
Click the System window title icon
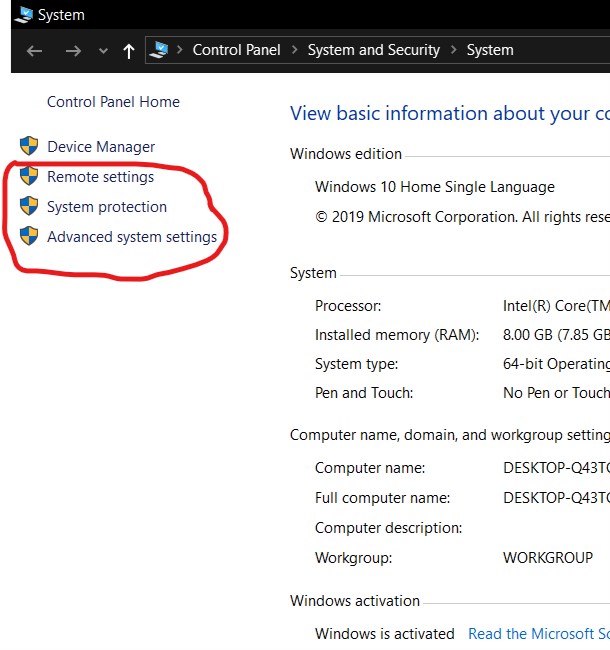click(24, 15)
